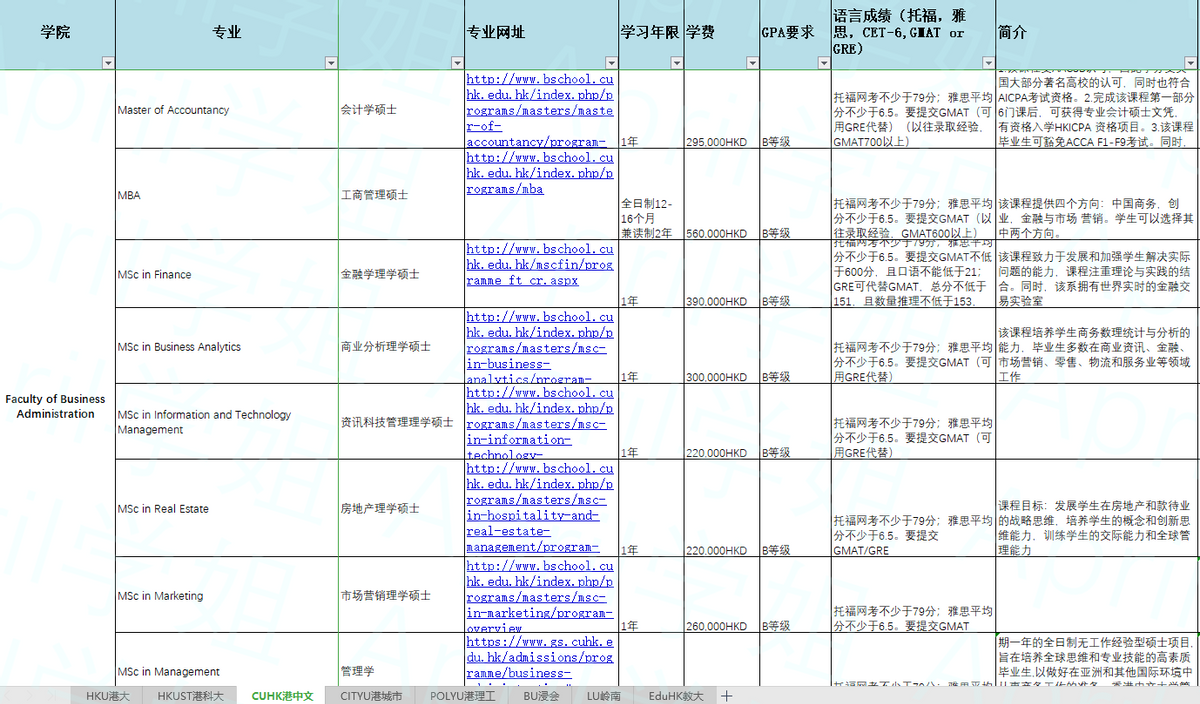Select the MSc in Business Analytics cell
Image resolution: width=1200 pixels, height=704 pixels.
point(179,347)
